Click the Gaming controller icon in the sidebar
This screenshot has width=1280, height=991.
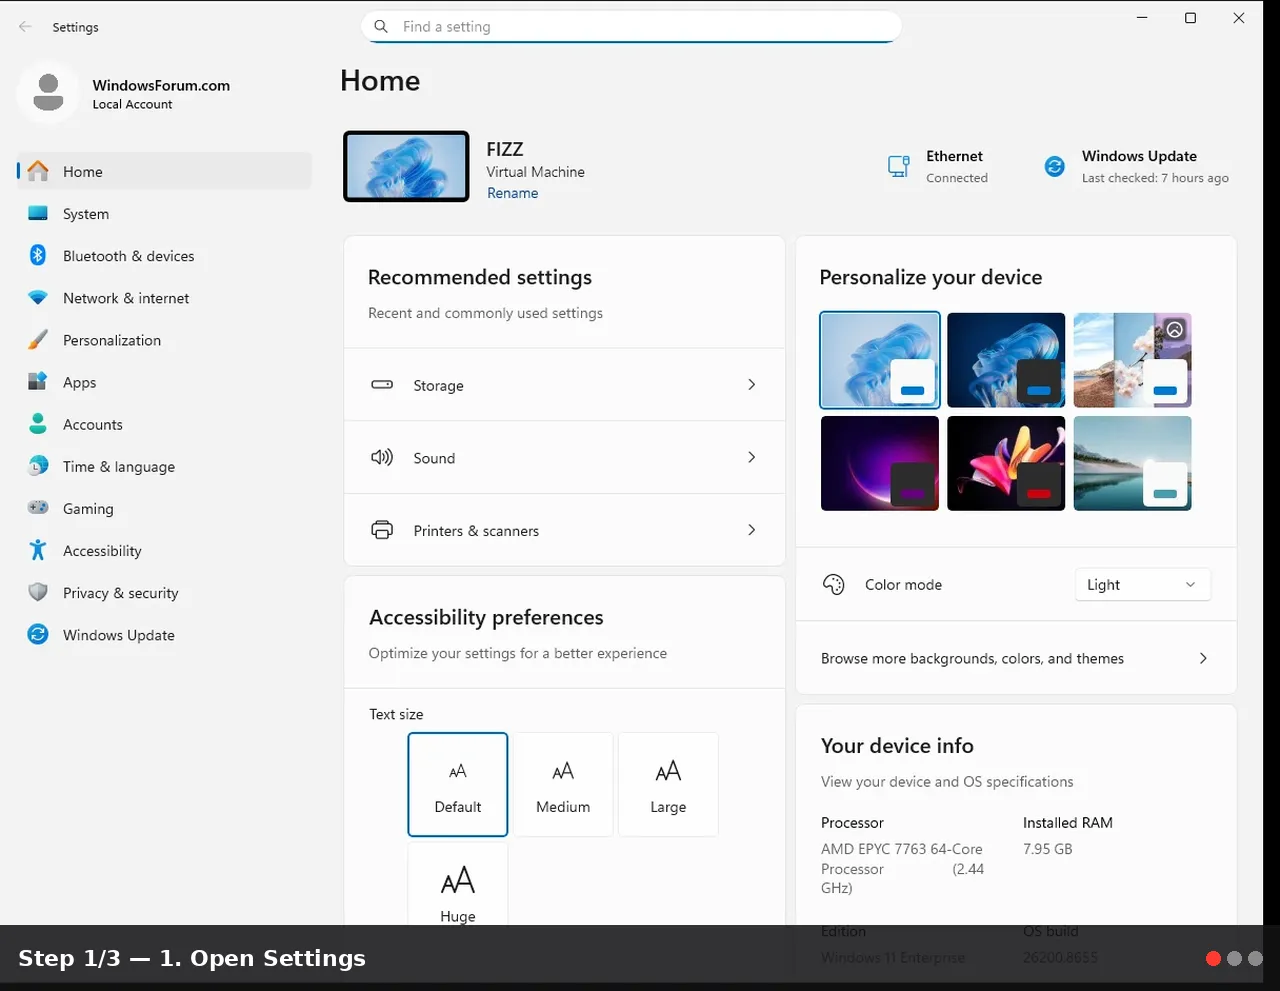[38, 508]
